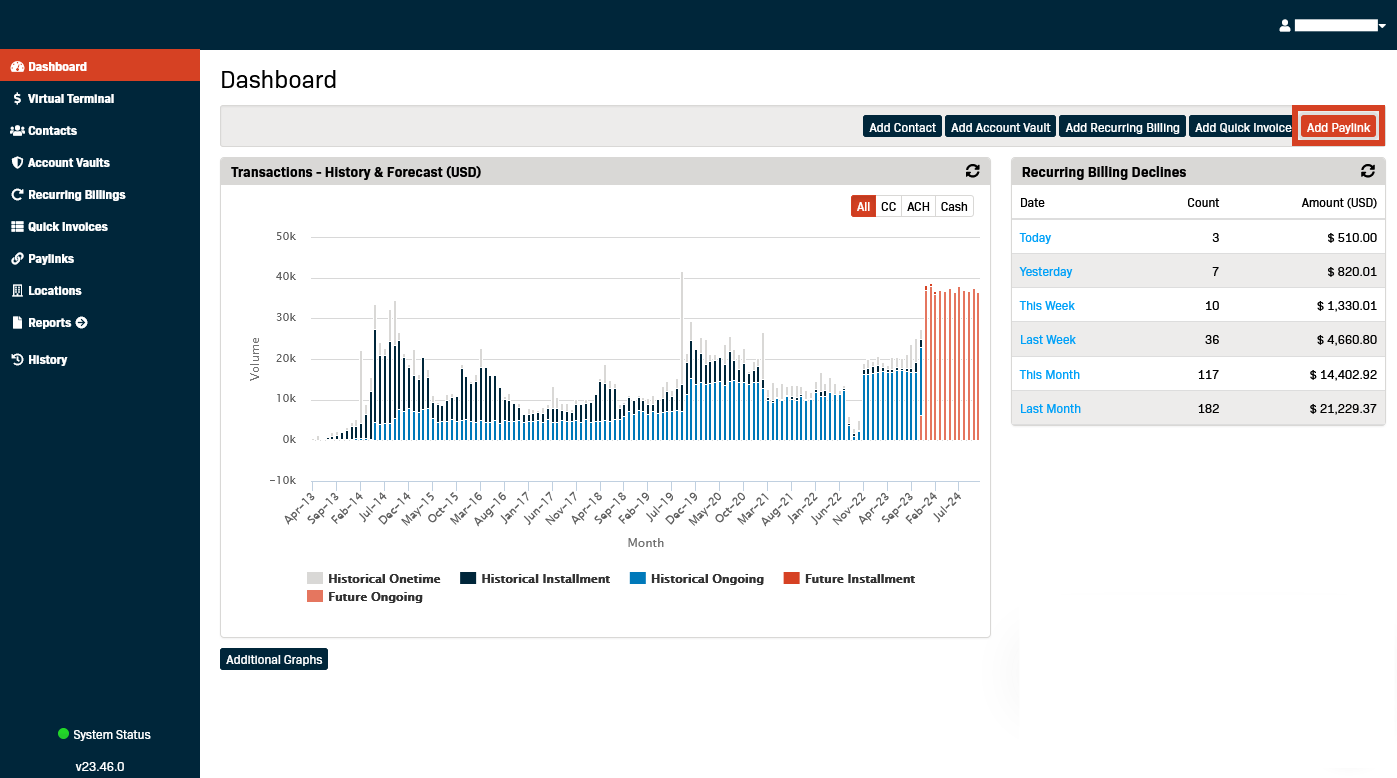Switch chart filter to ACH

tap(918, 206)
